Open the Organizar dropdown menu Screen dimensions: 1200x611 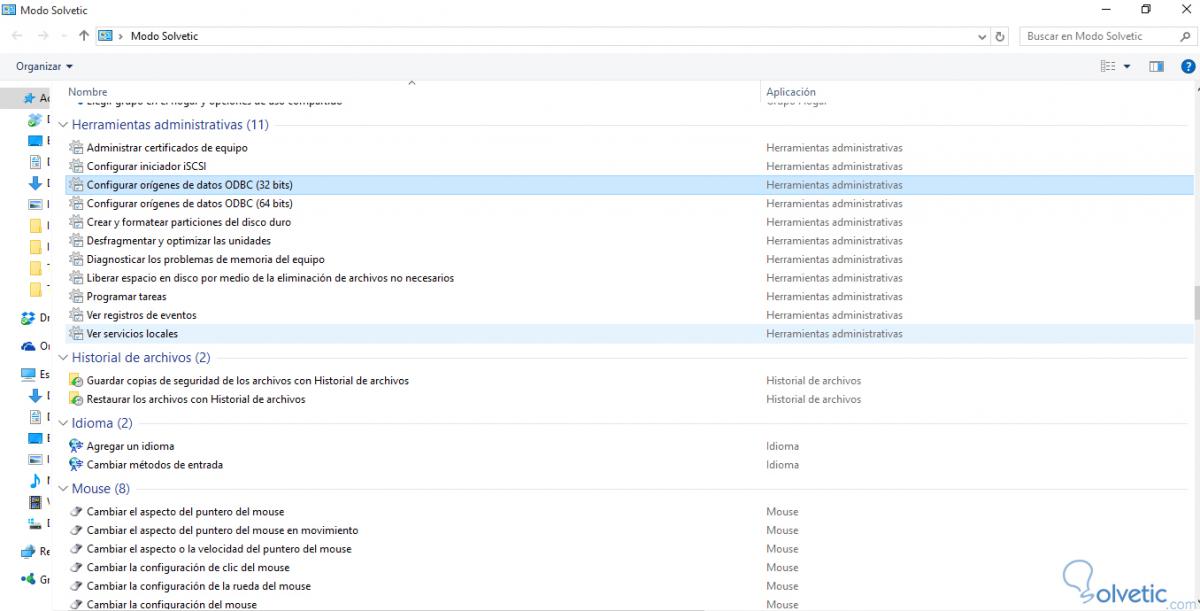tap(44, 66)
